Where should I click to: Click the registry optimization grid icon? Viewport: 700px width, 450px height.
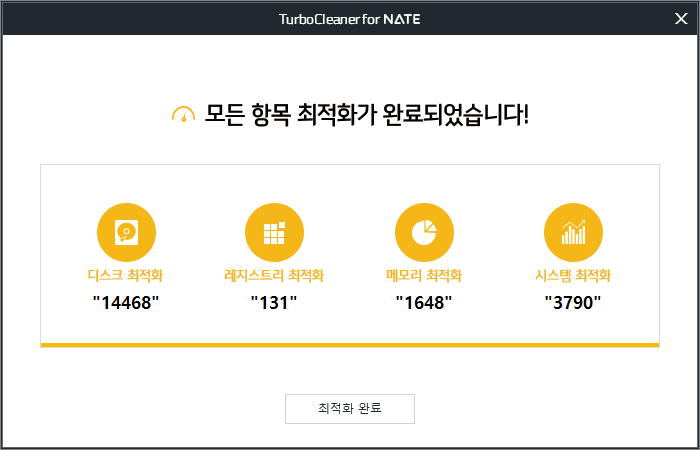point(274,232)
